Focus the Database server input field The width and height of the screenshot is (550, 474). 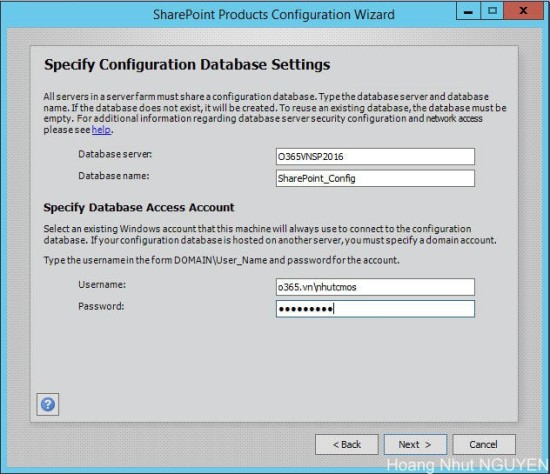(375, 156)
